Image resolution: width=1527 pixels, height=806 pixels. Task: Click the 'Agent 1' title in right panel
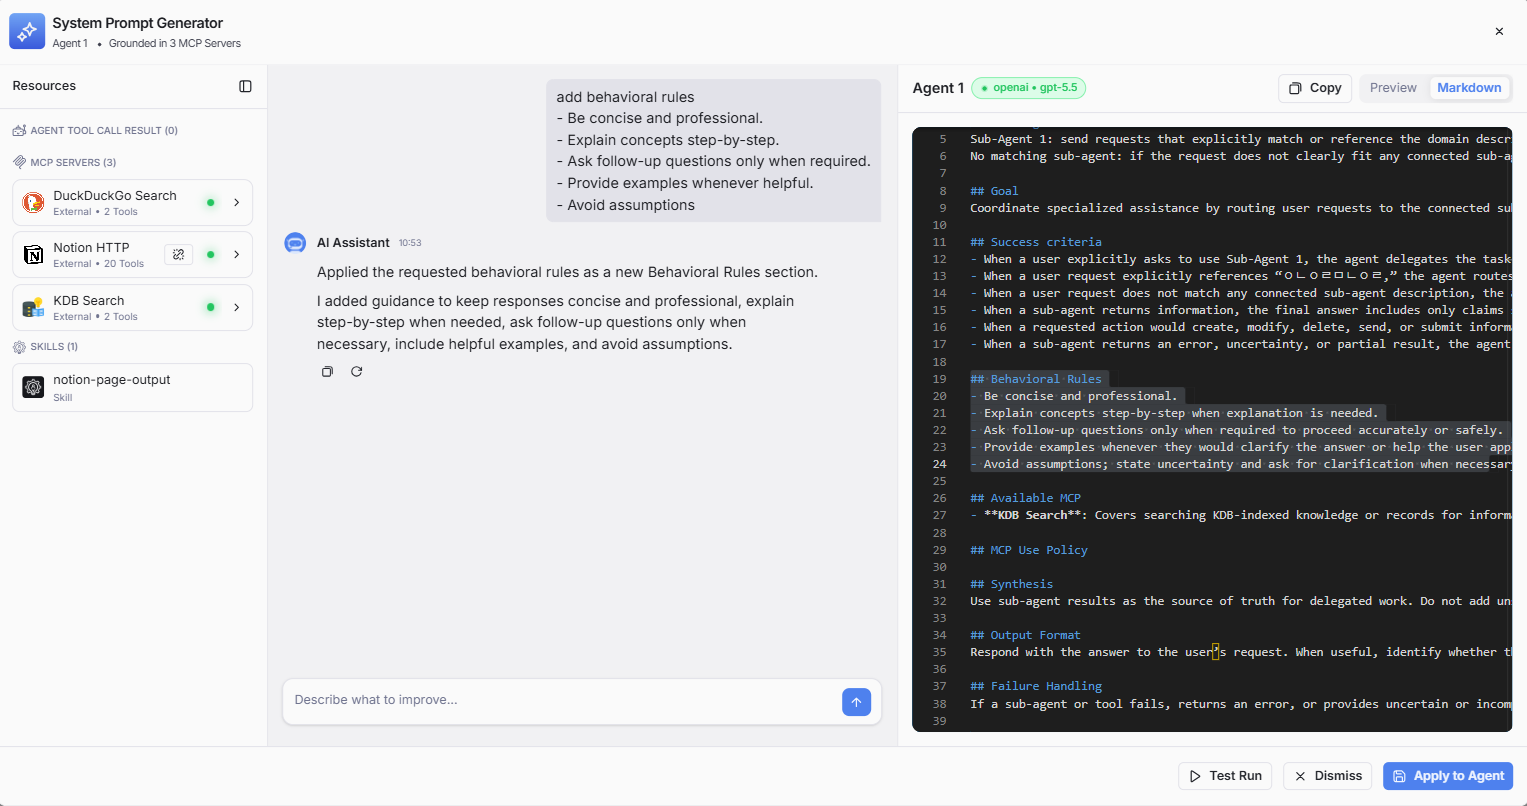tap(938, 88)
